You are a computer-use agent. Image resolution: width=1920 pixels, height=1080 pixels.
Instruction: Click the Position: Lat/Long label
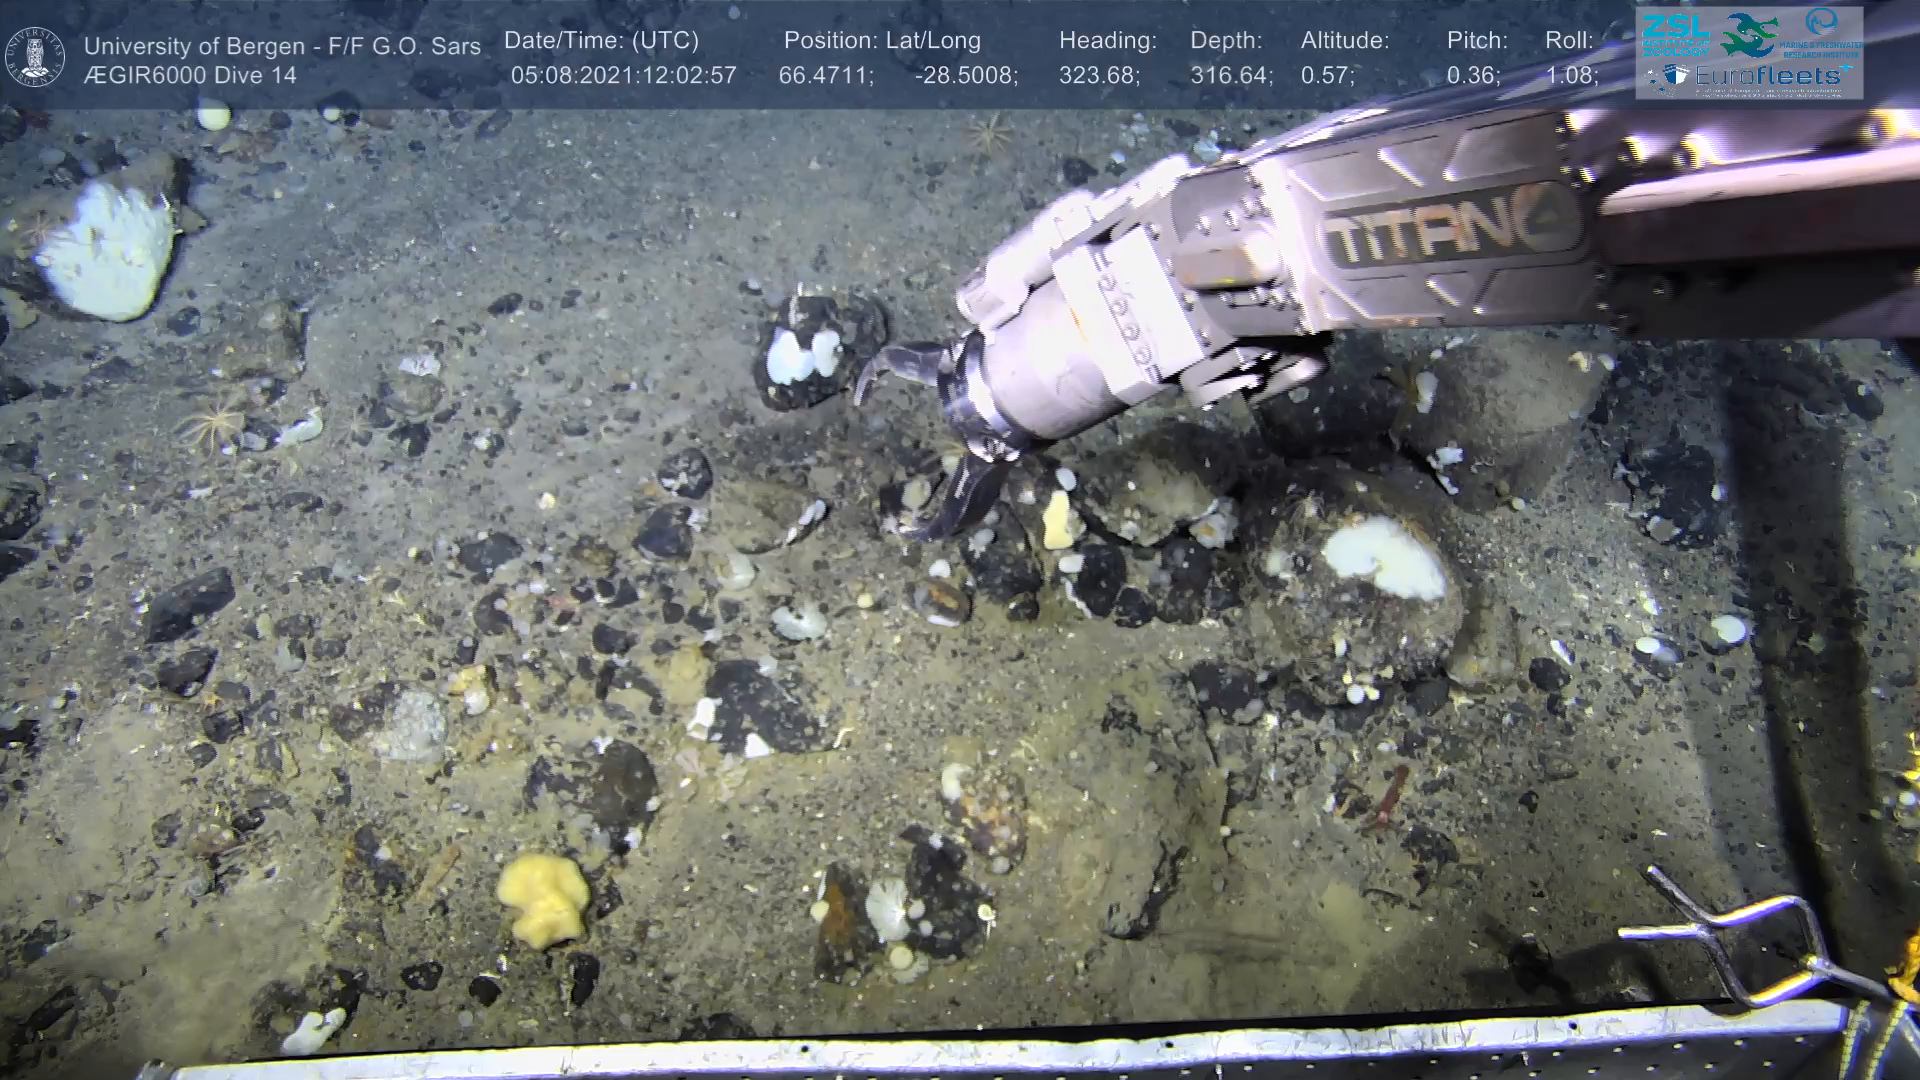point(882,41)
